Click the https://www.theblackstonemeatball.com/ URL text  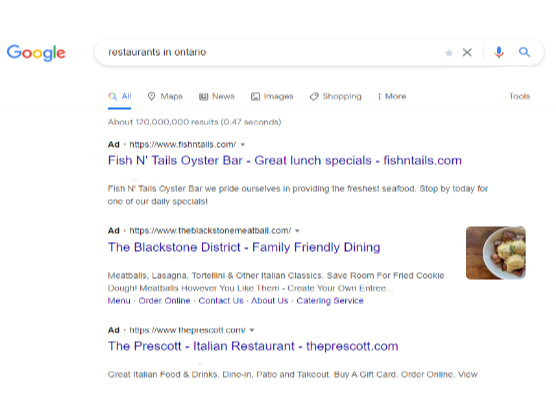tap(210, 231)
